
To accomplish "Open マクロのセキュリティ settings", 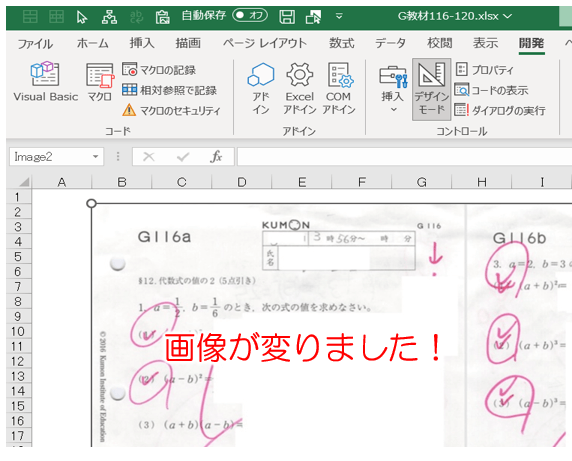I will click(171, 110).
